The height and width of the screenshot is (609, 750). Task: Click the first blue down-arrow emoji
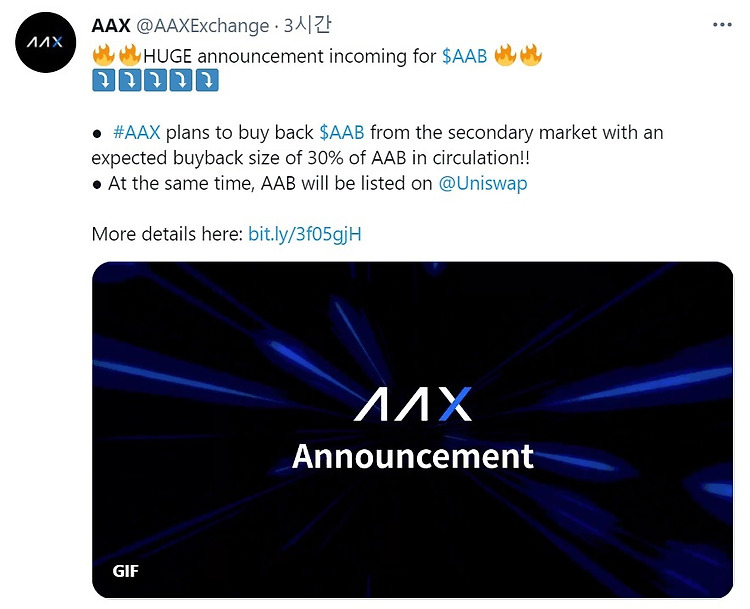(103, 80)
